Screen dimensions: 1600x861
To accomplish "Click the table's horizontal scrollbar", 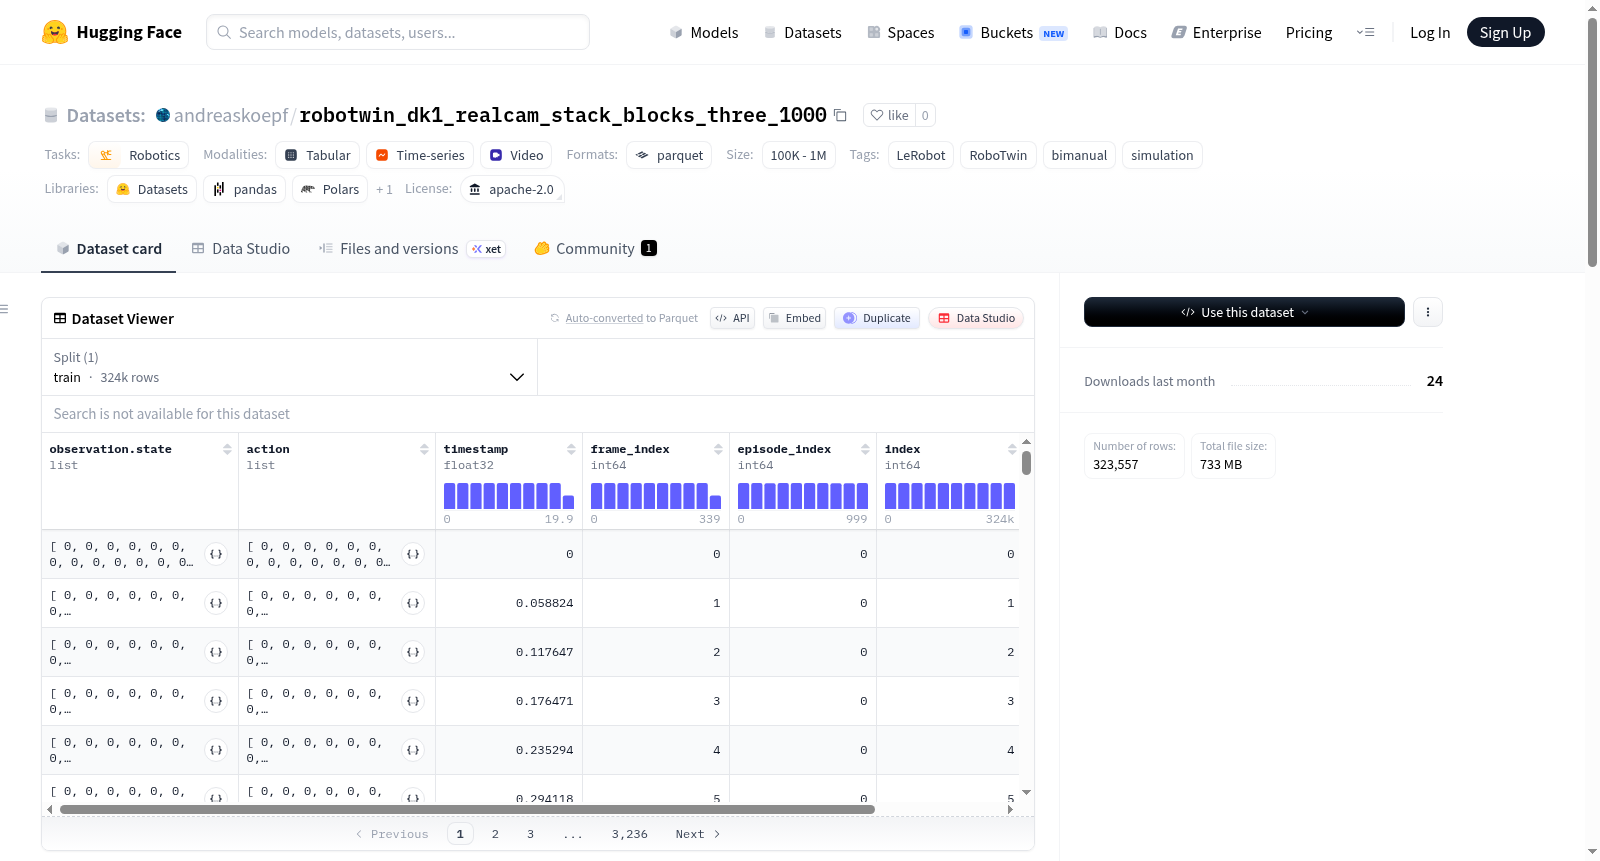I will [x=467, y=810].
